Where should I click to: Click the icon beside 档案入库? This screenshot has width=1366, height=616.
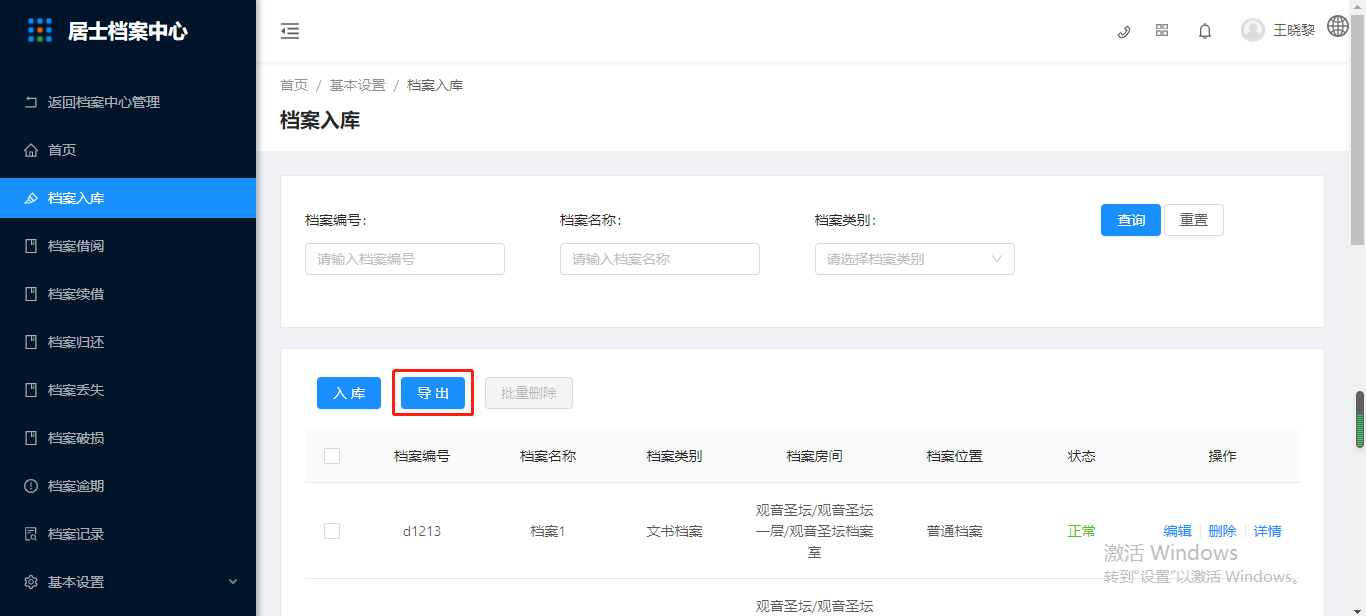pyautogui.click(x=31, y=198)
